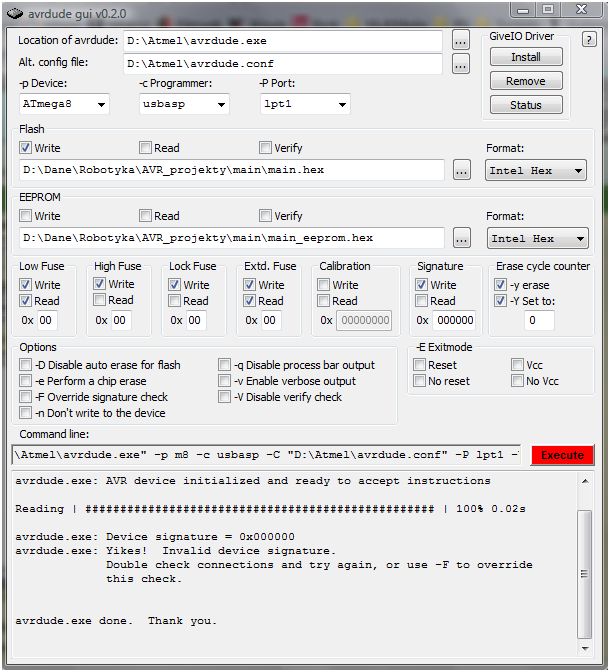Viewport: 610px width, 672px height.
Task: Remove the GiveIO driver
Action: click(526, 81)
